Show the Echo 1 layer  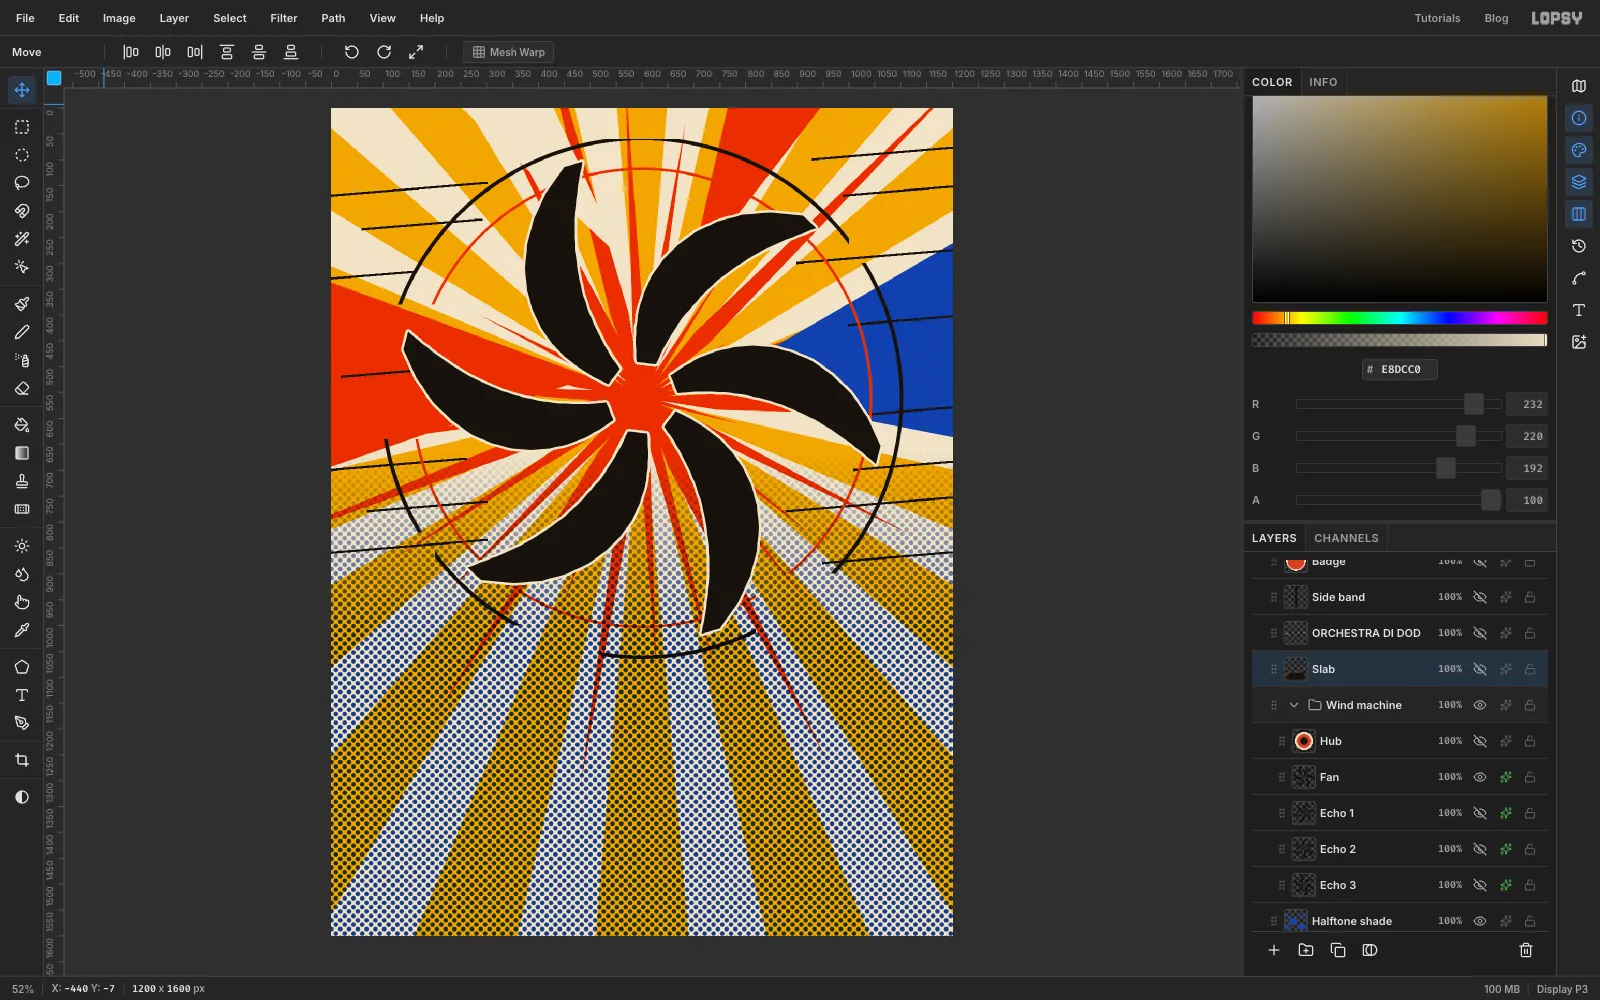click(x=1480, y=813)
